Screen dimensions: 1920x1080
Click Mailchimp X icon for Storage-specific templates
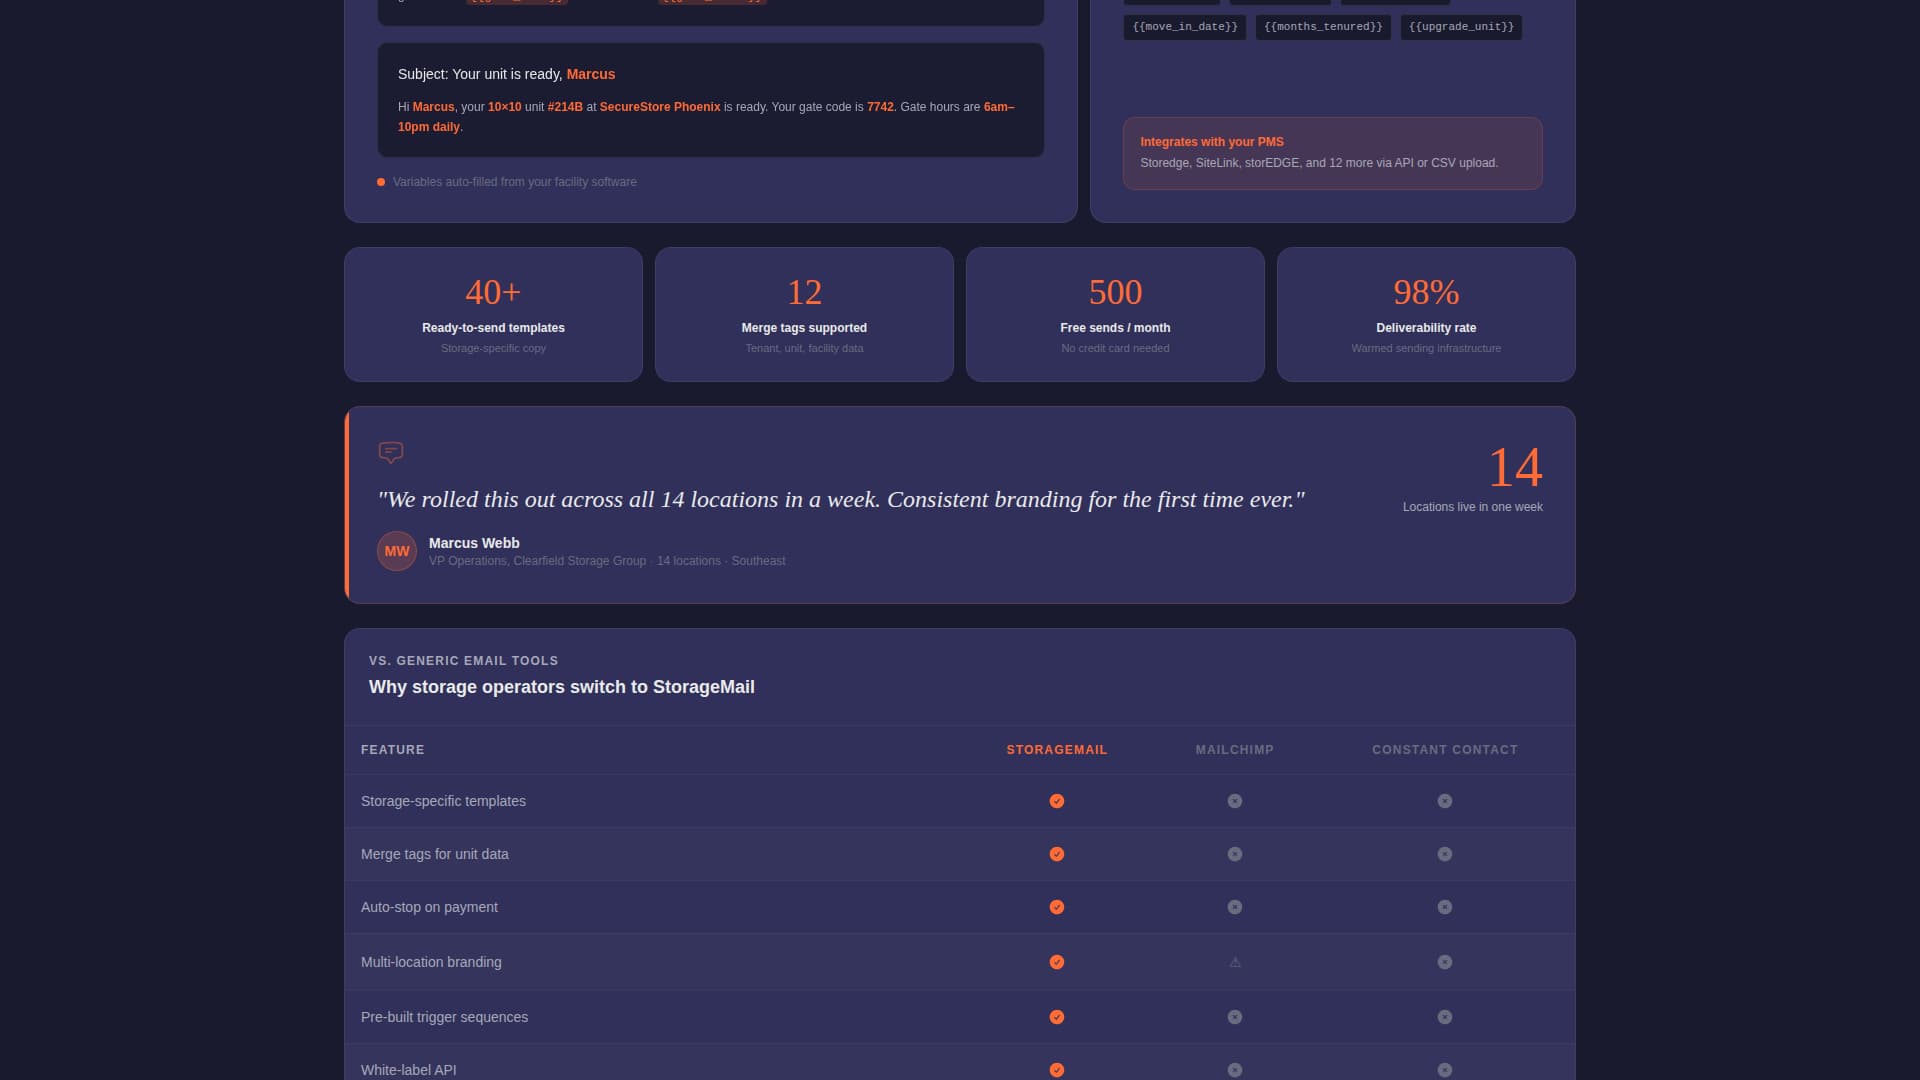pyautogui.click(x=1235, y=801)
